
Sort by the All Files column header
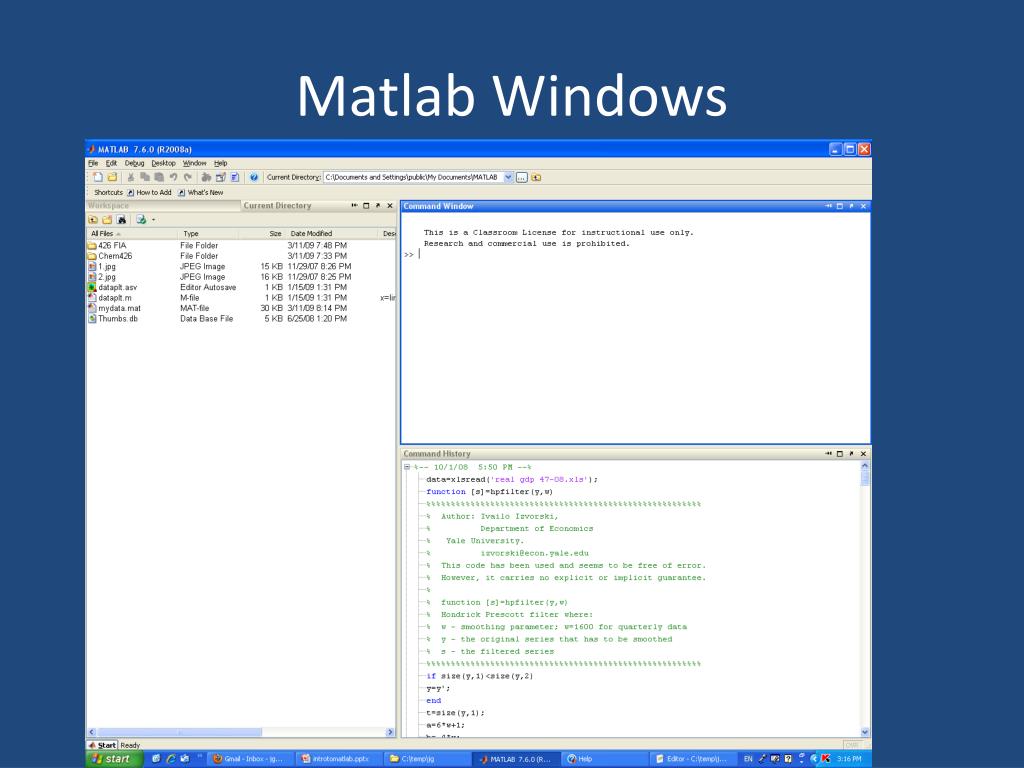(131, 234)
